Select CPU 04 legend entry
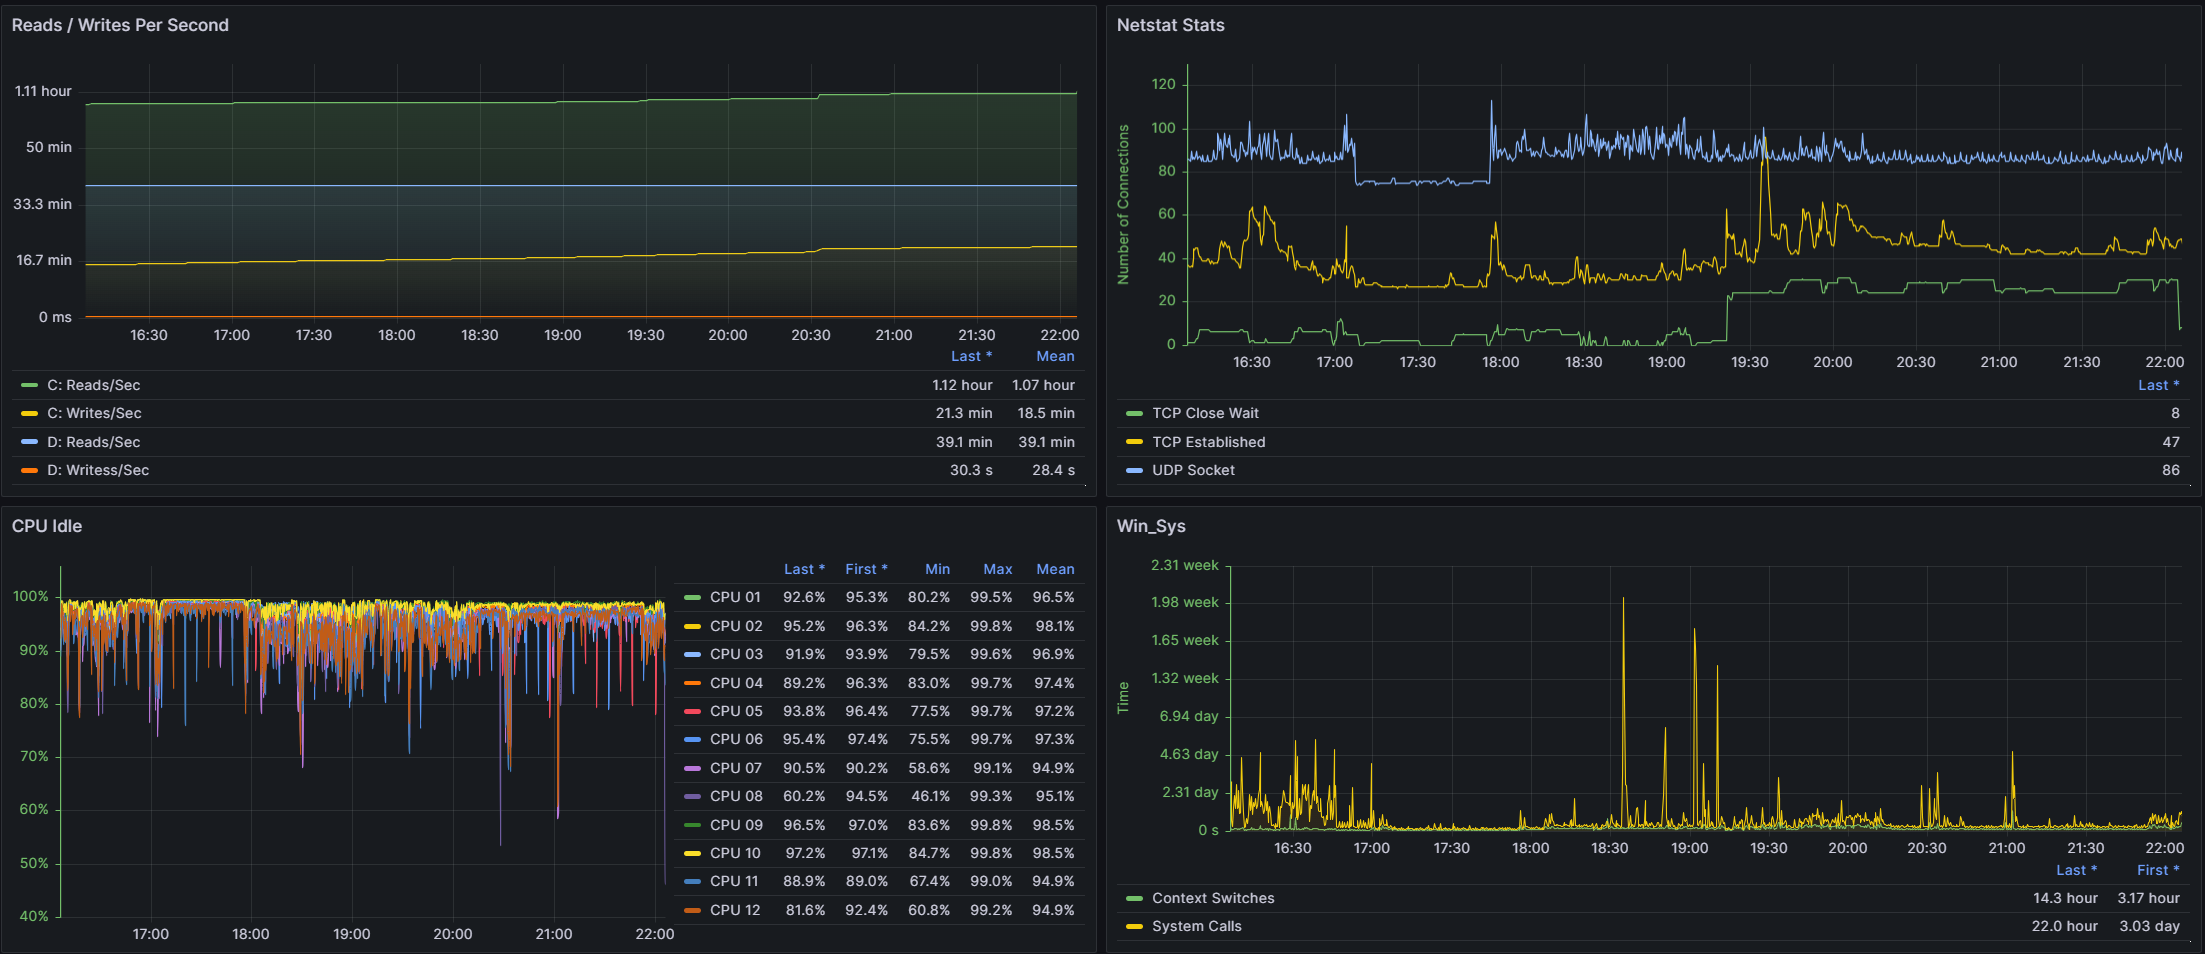 click(x=736, y=683)
